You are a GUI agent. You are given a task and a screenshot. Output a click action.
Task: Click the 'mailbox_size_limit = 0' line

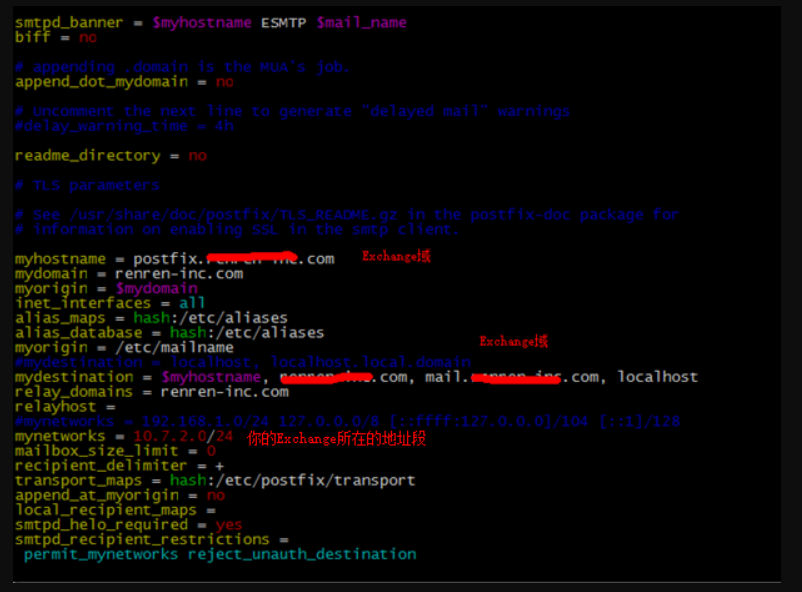pos(116,452)
